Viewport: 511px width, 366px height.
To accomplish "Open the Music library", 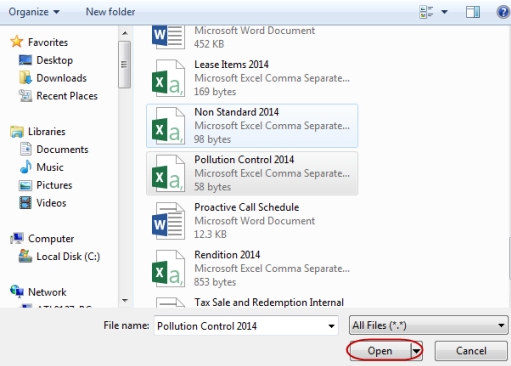I will [50, 167].
